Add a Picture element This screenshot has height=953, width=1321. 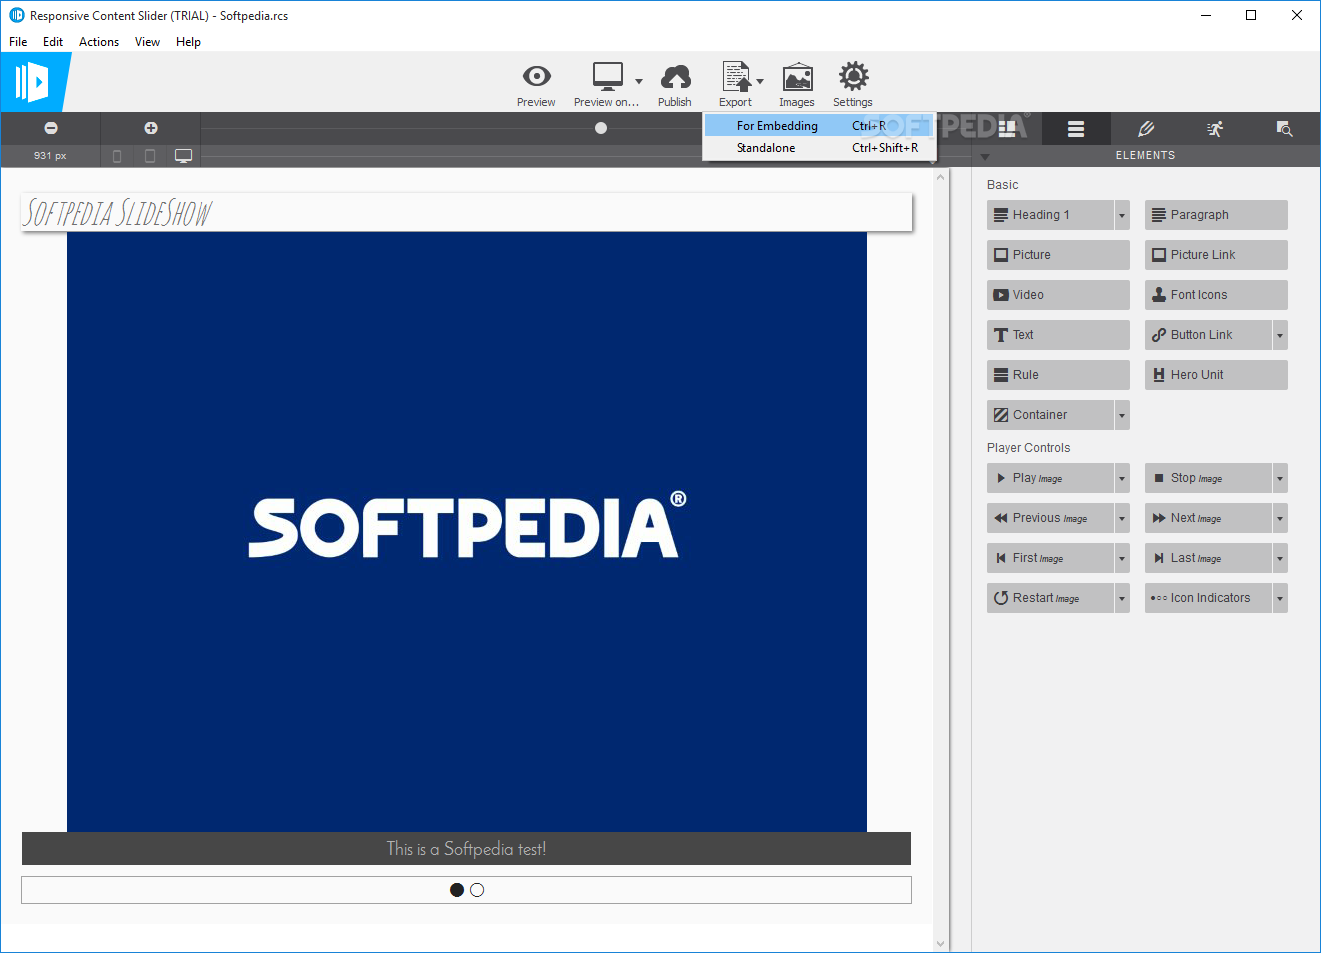click(1058, 255)
